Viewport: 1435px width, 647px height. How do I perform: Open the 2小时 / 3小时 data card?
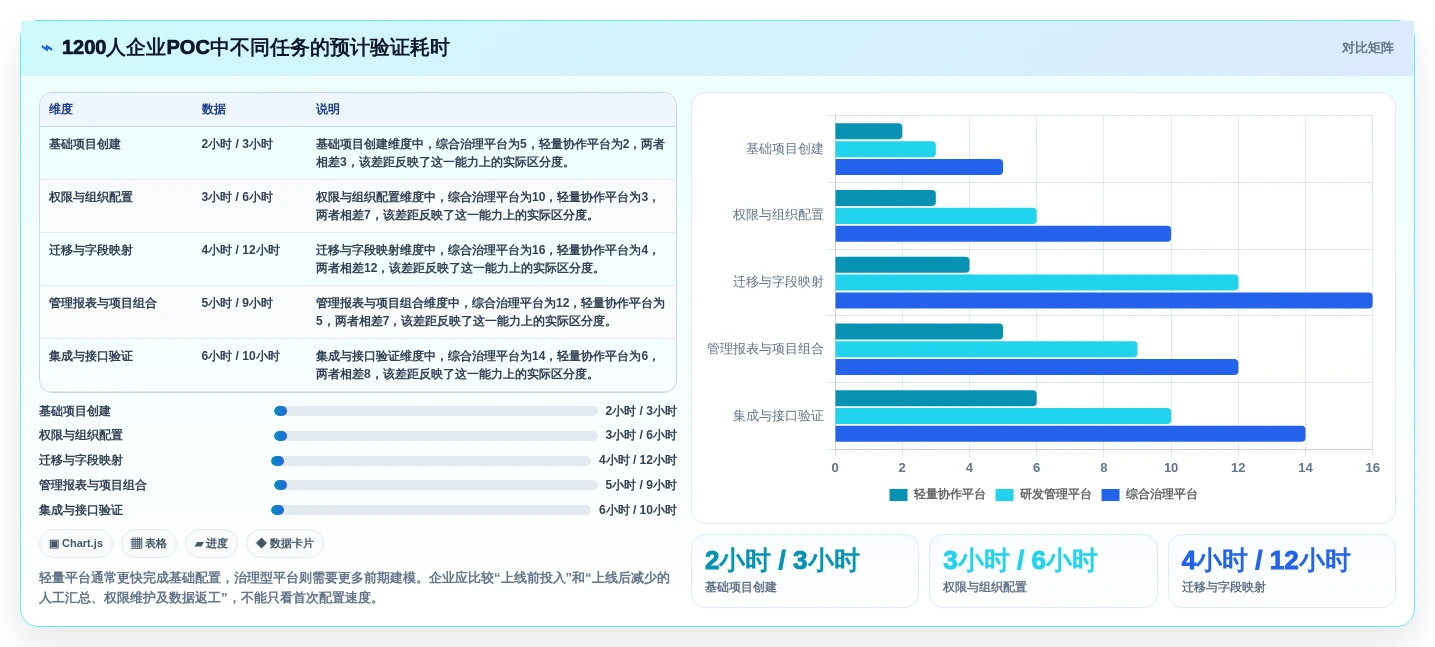click(805, 571)
